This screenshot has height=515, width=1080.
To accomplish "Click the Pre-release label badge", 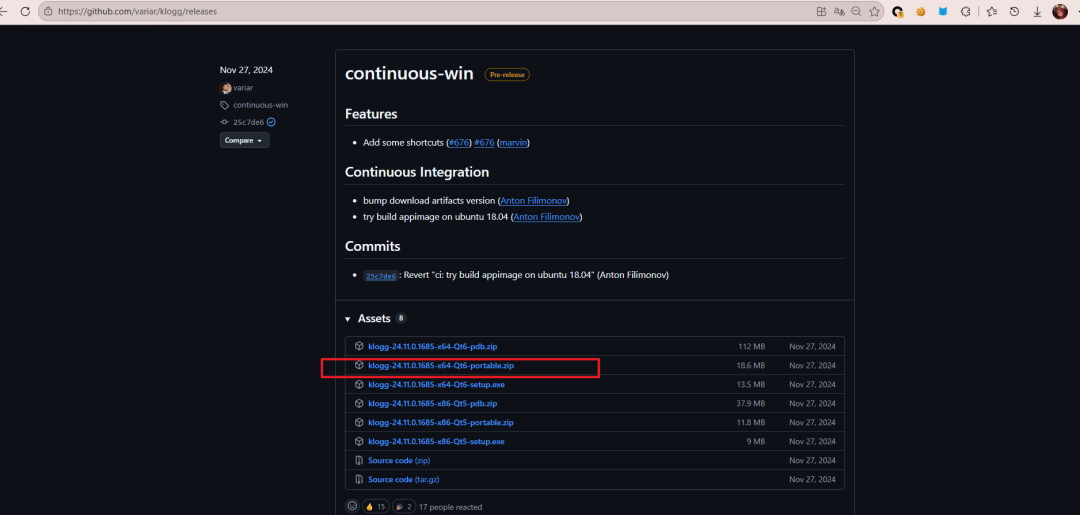I will pos(507,74).
